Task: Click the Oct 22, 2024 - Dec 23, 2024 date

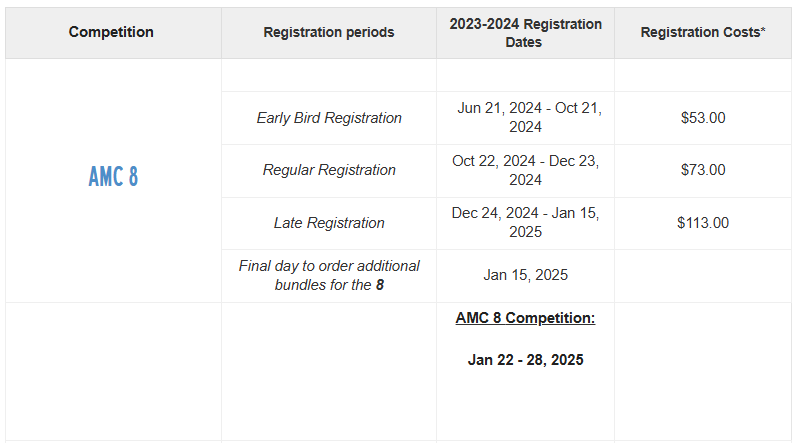Action: (525, 170)
